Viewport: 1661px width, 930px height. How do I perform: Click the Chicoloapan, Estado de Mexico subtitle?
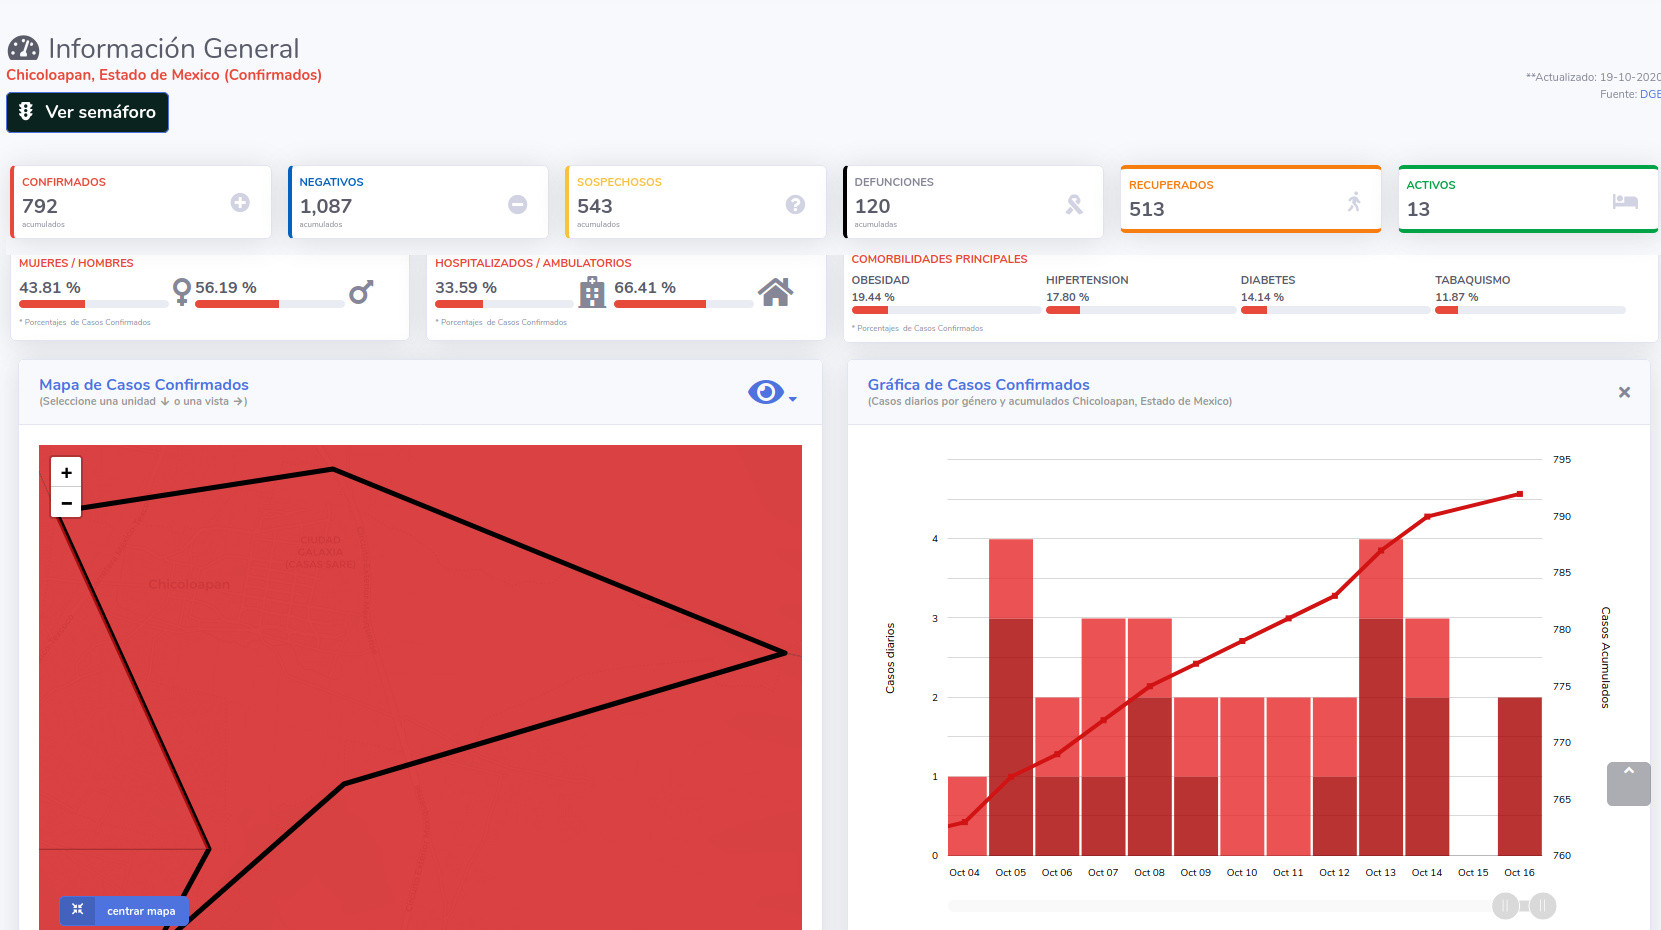click(164, 75)
